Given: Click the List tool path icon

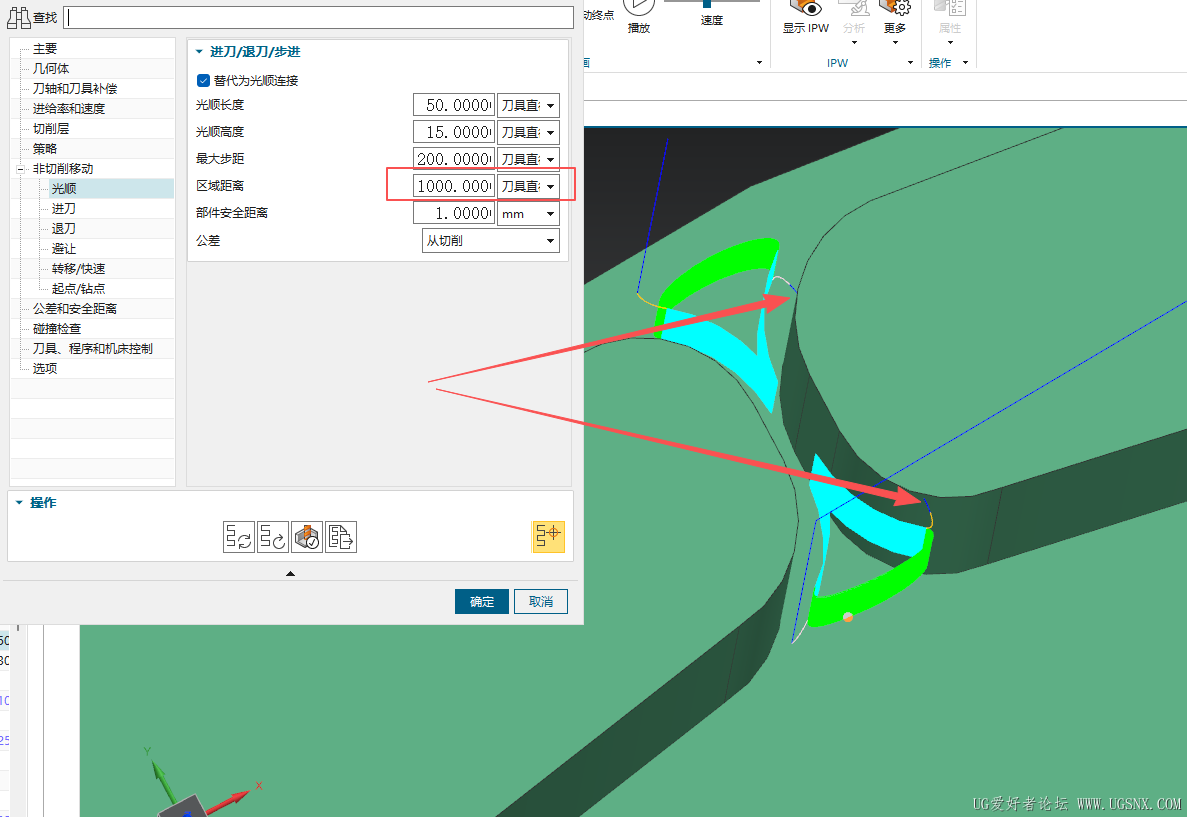Looking at the screenshot, I should [x=341, y=537].
